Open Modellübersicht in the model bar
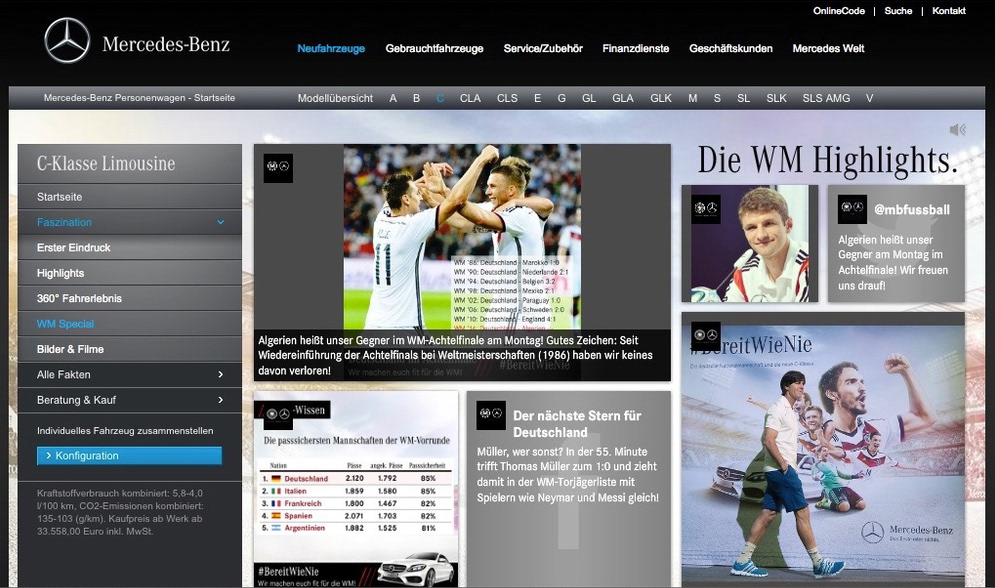 [336, 98]
